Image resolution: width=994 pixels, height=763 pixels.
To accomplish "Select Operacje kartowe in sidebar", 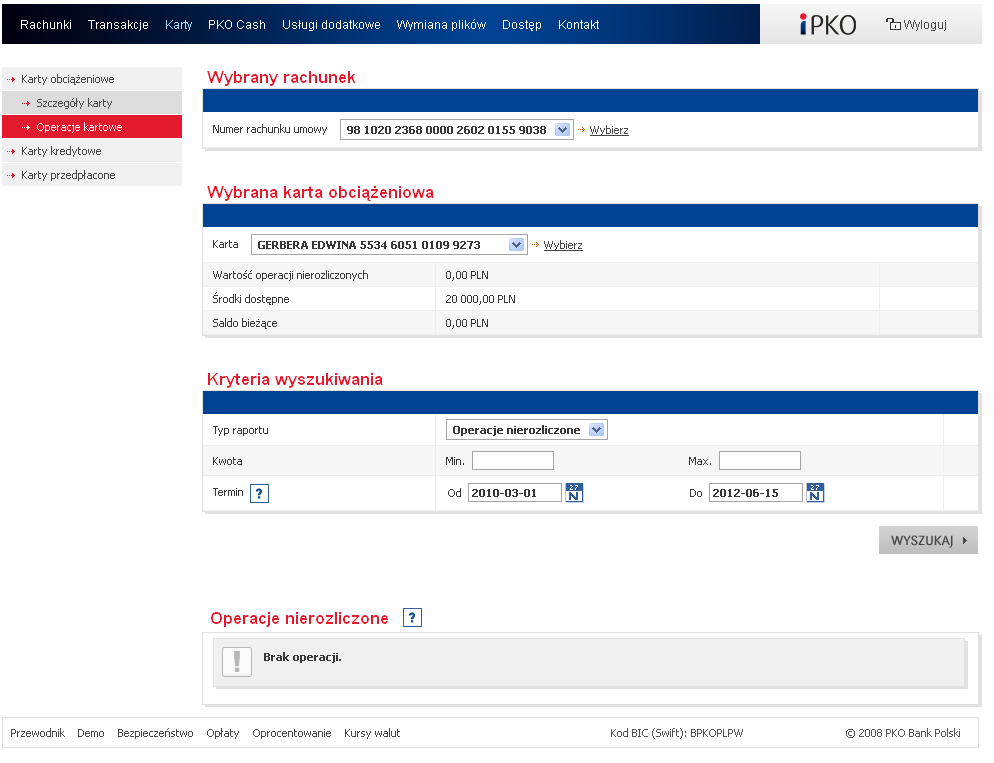I will point(92,127).
